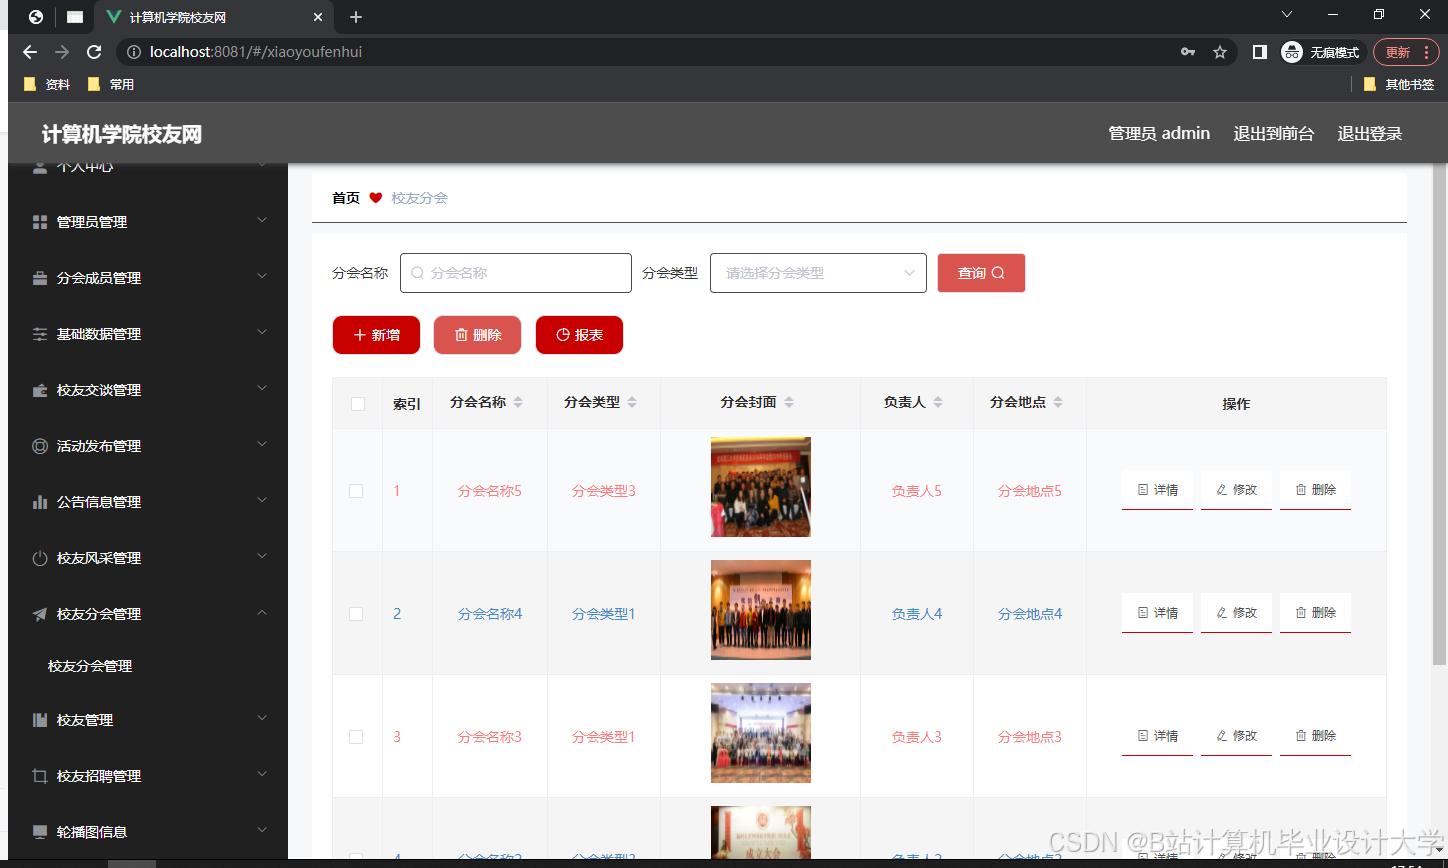Click the 管理员管理 grid icon
This screenshot has height=868, width=1448.
click(40, 222)
